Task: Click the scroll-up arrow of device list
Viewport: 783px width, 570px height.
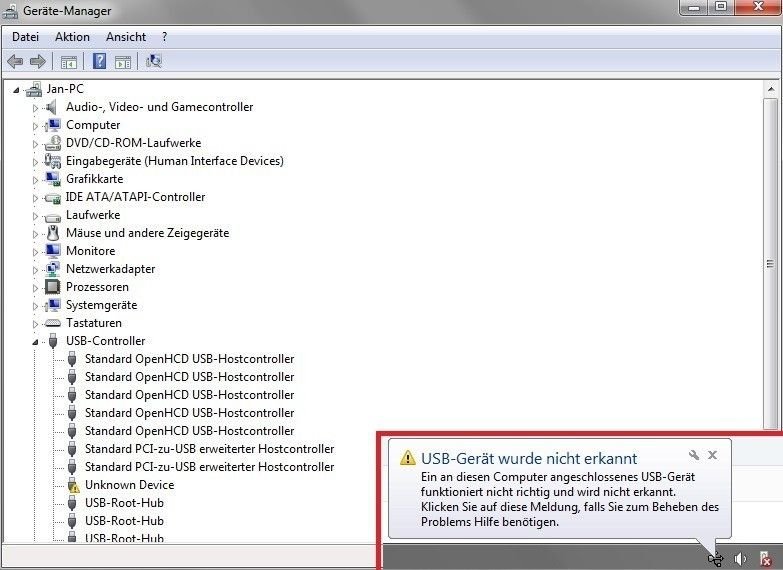Action: pos(771,89)
